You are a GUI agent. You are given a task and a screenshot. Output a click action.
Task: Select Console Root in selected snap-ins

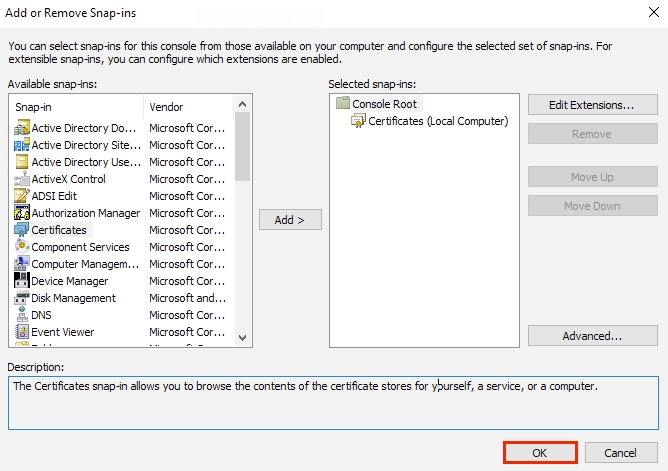[x=385, y=104]
